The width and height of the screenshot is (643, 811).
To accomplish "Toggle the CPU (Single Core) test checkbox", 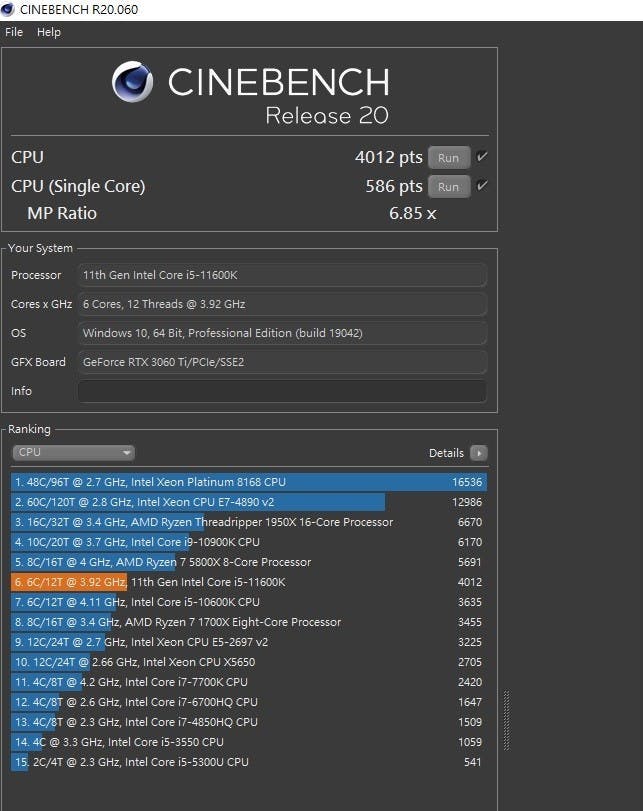I will 482,186.
